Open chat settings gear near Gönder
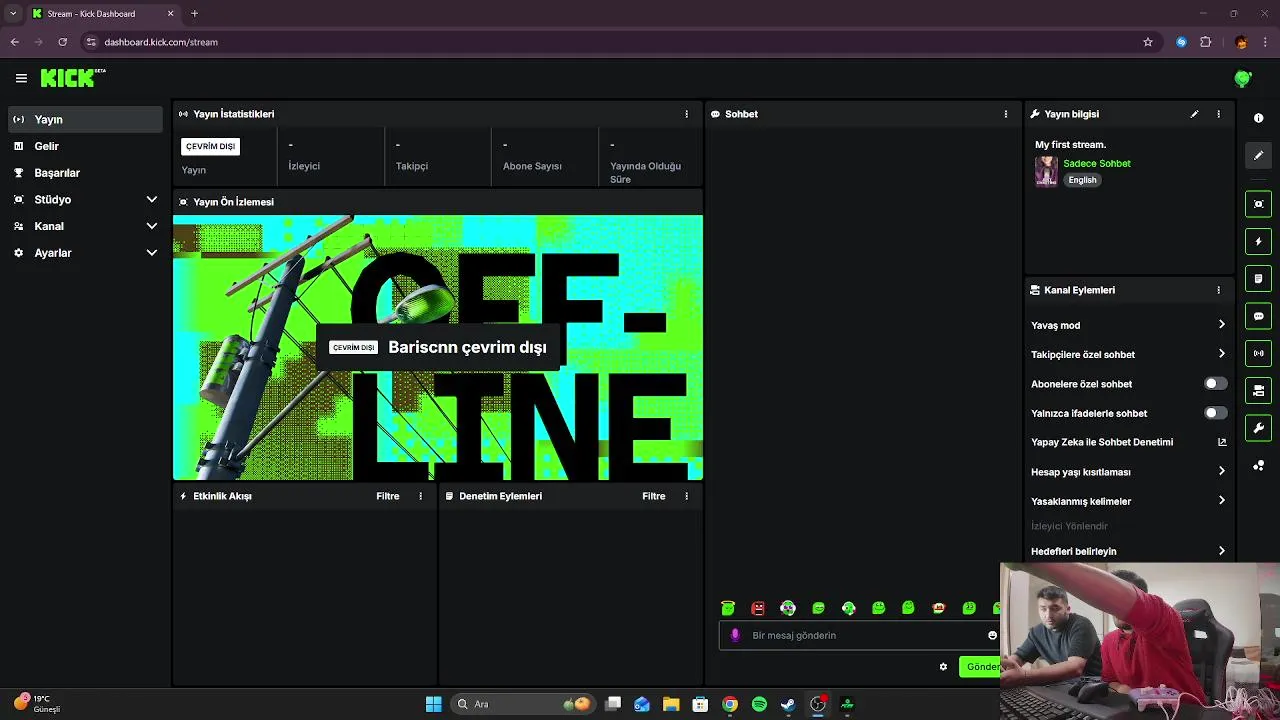The height and width of the screenshot is (720, 1280). [943, 667]
